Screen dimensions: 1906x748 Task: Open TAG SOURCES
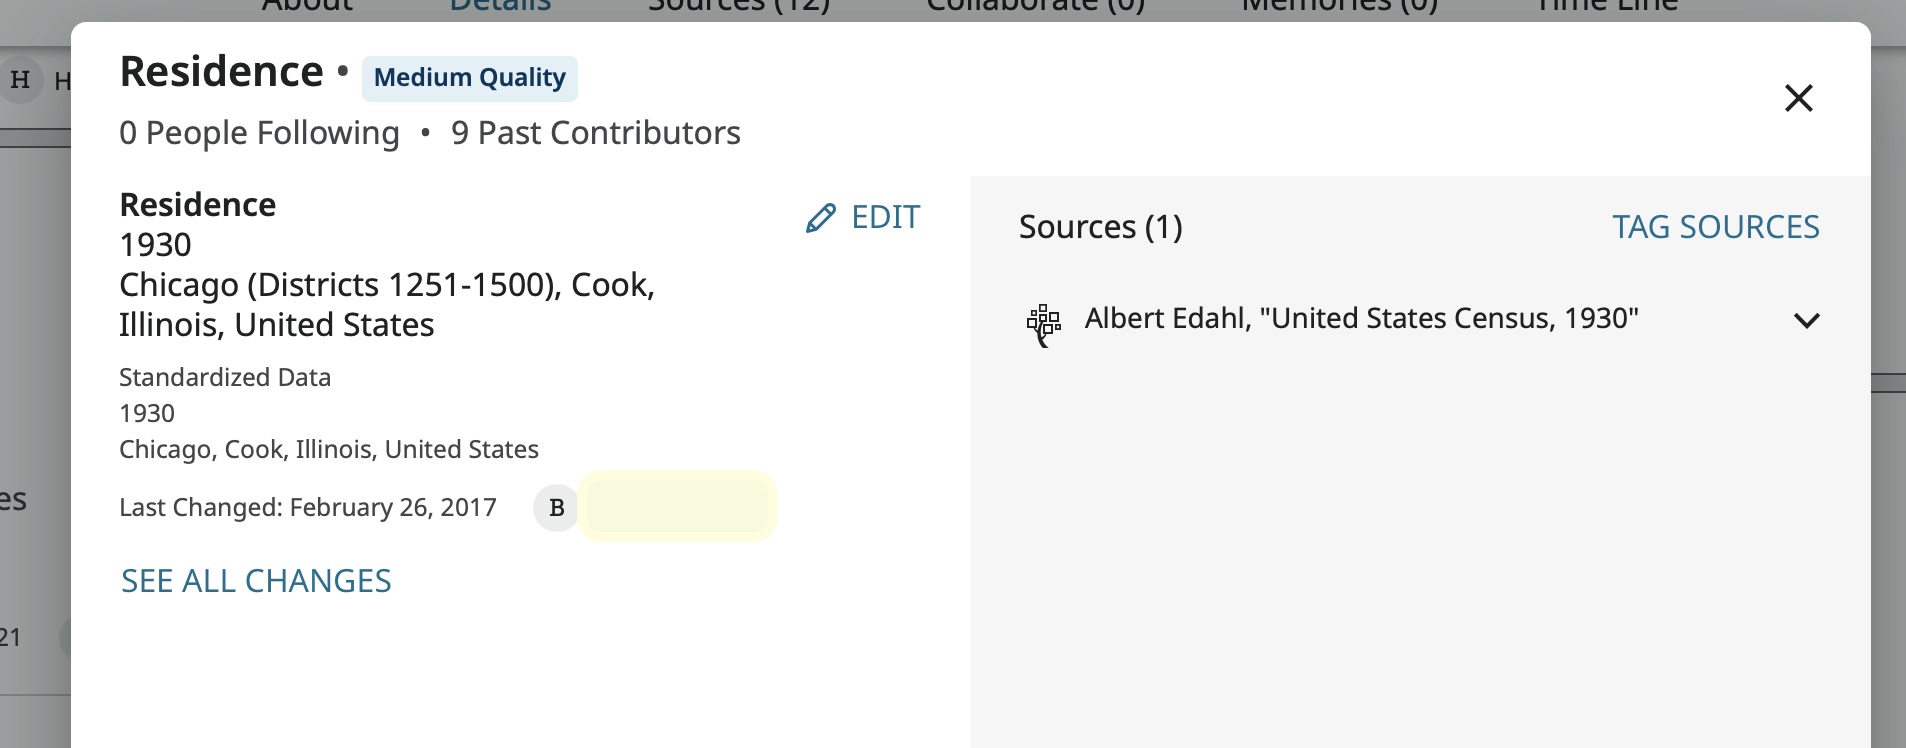[x=1716, y=227]
